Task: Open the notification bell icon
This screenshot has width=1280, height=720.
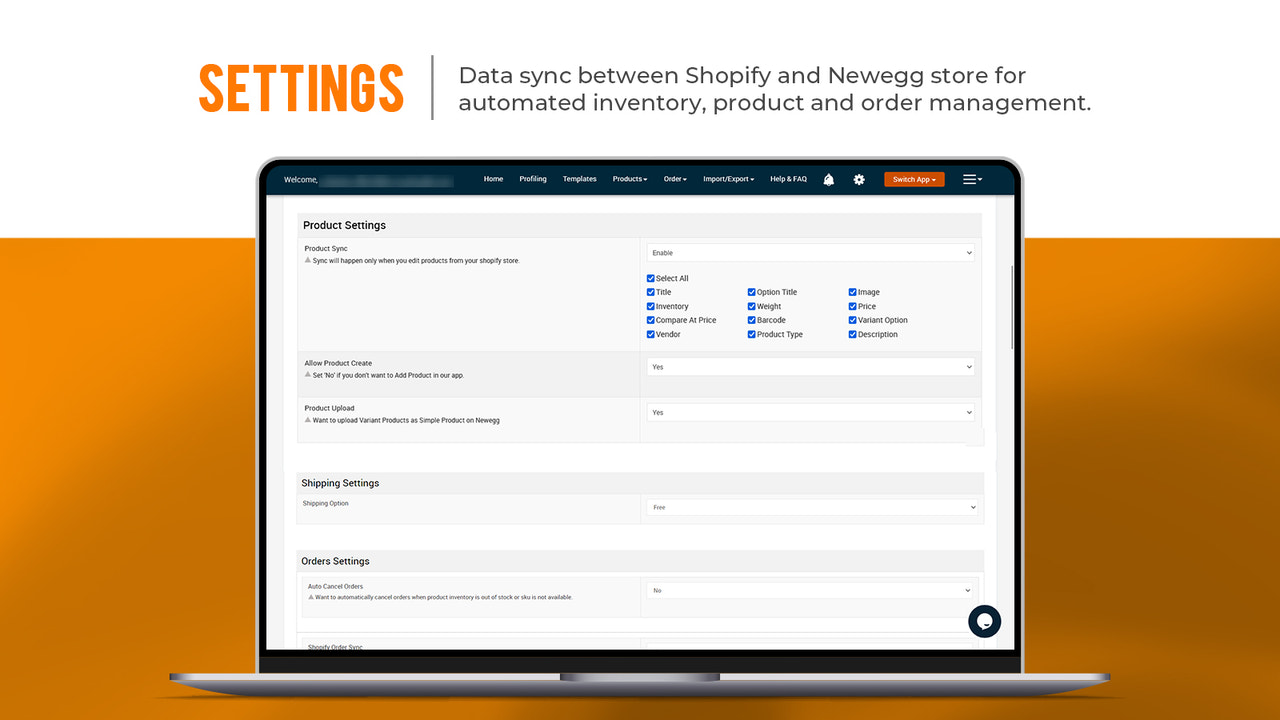Action: [x=828, y=179]
